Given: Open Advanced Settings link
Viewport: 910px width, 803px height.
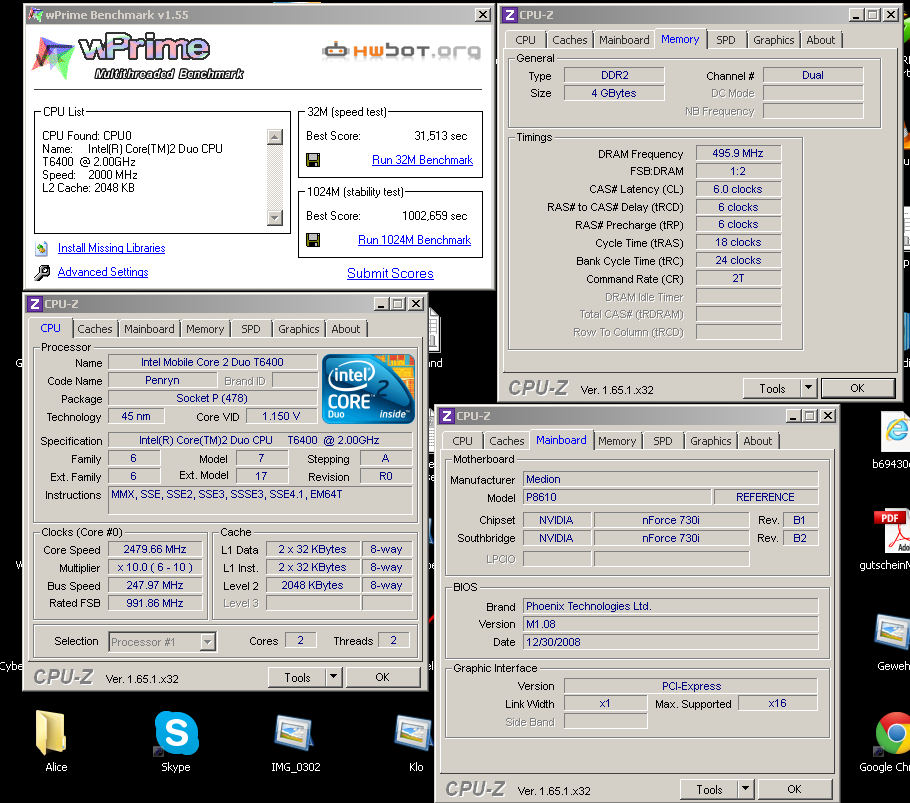Looking at the screenshot, I should pyautogui.click(x=103, y=272).
